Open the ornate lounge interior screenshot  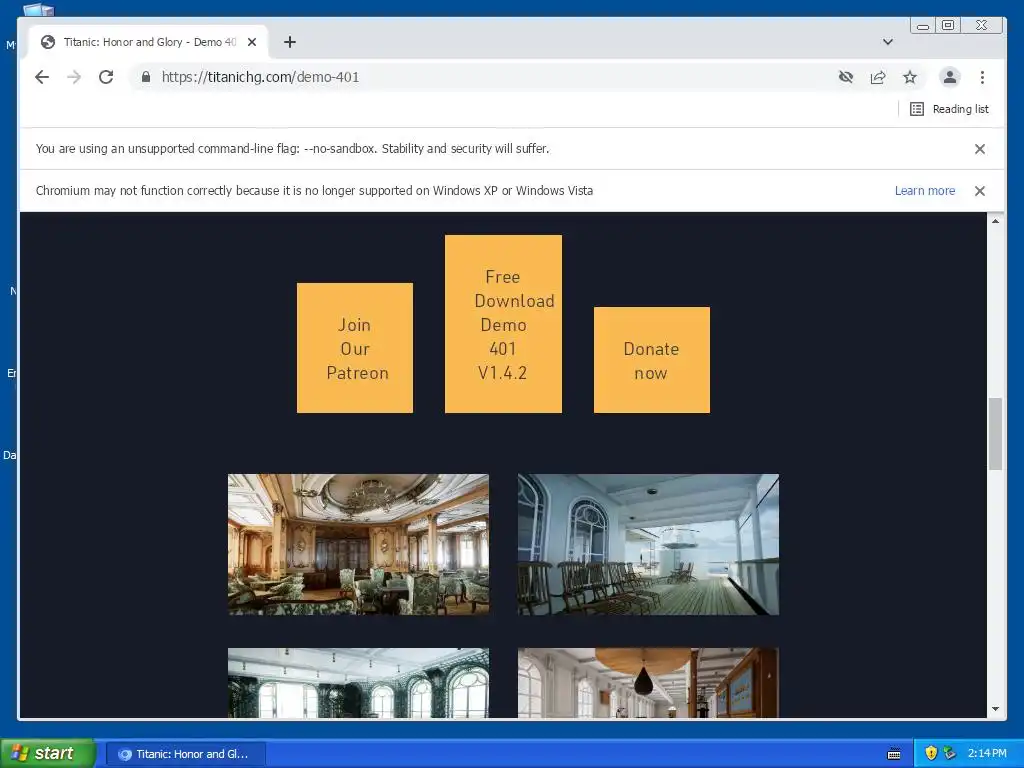[358, 544]
